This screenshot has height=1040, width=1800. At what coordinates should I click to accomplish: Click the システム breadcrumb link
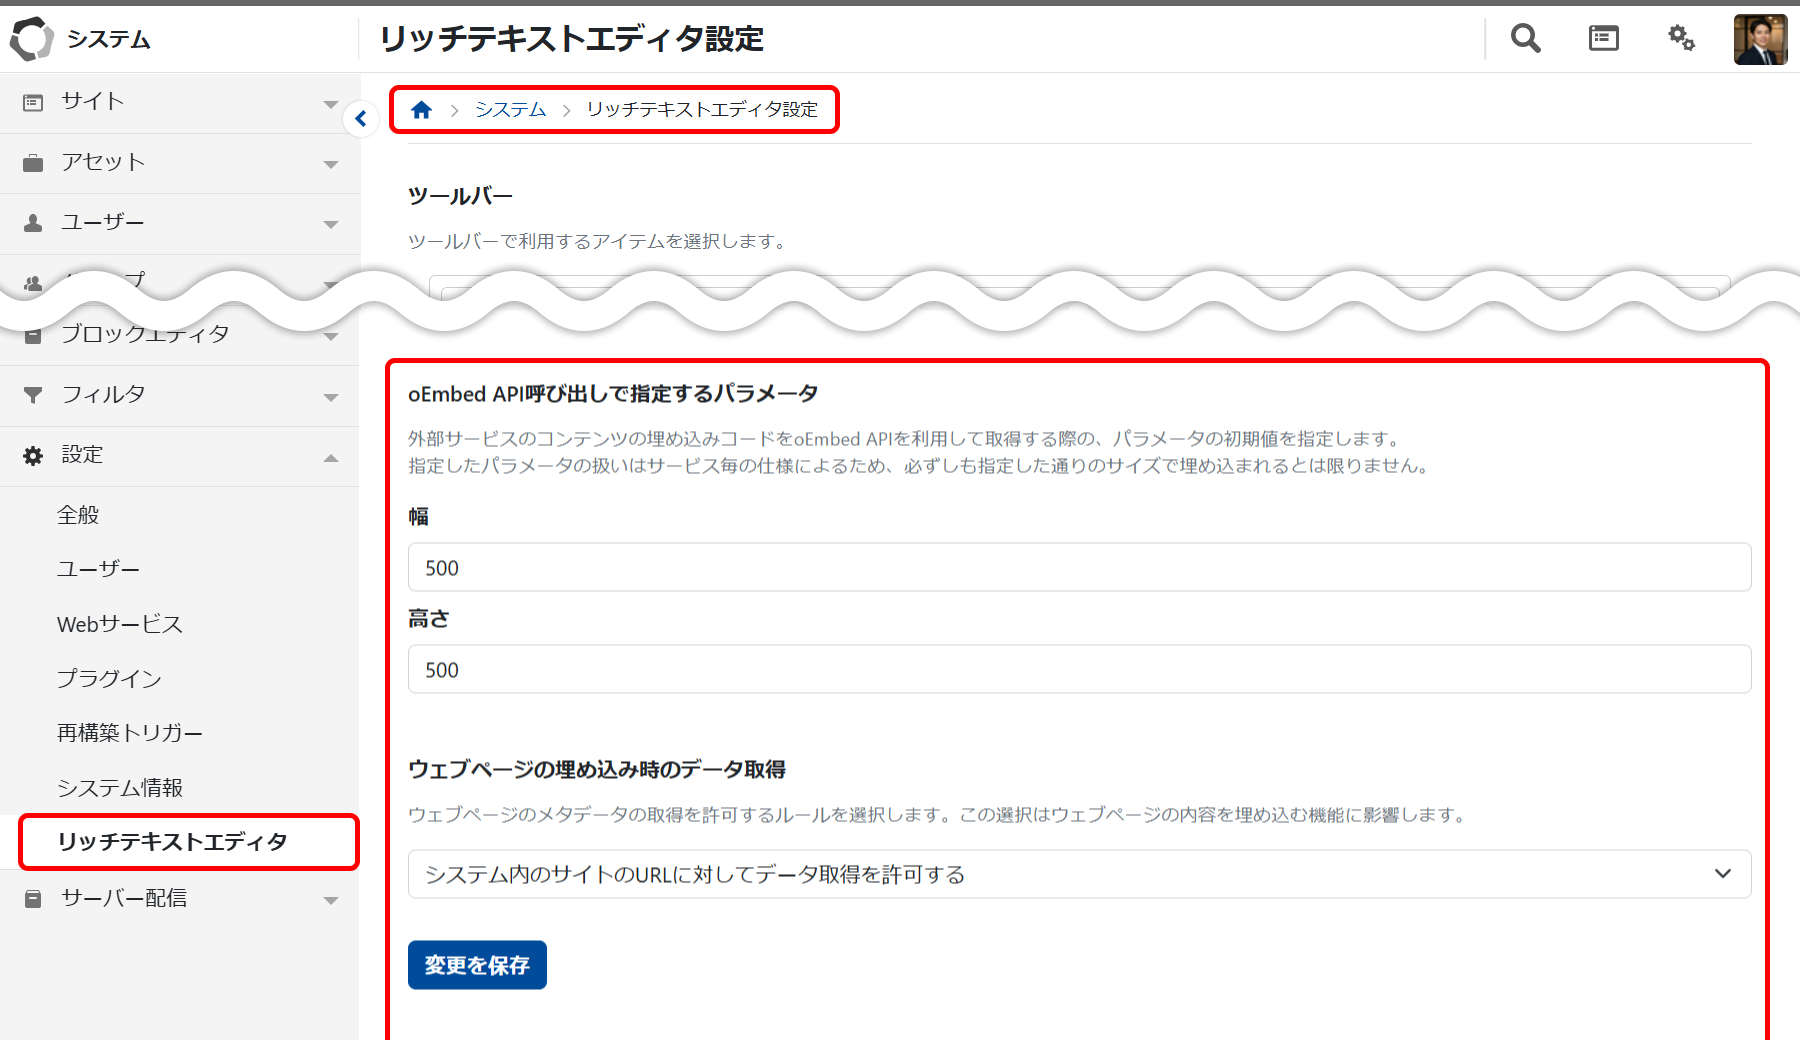point(510,110)
